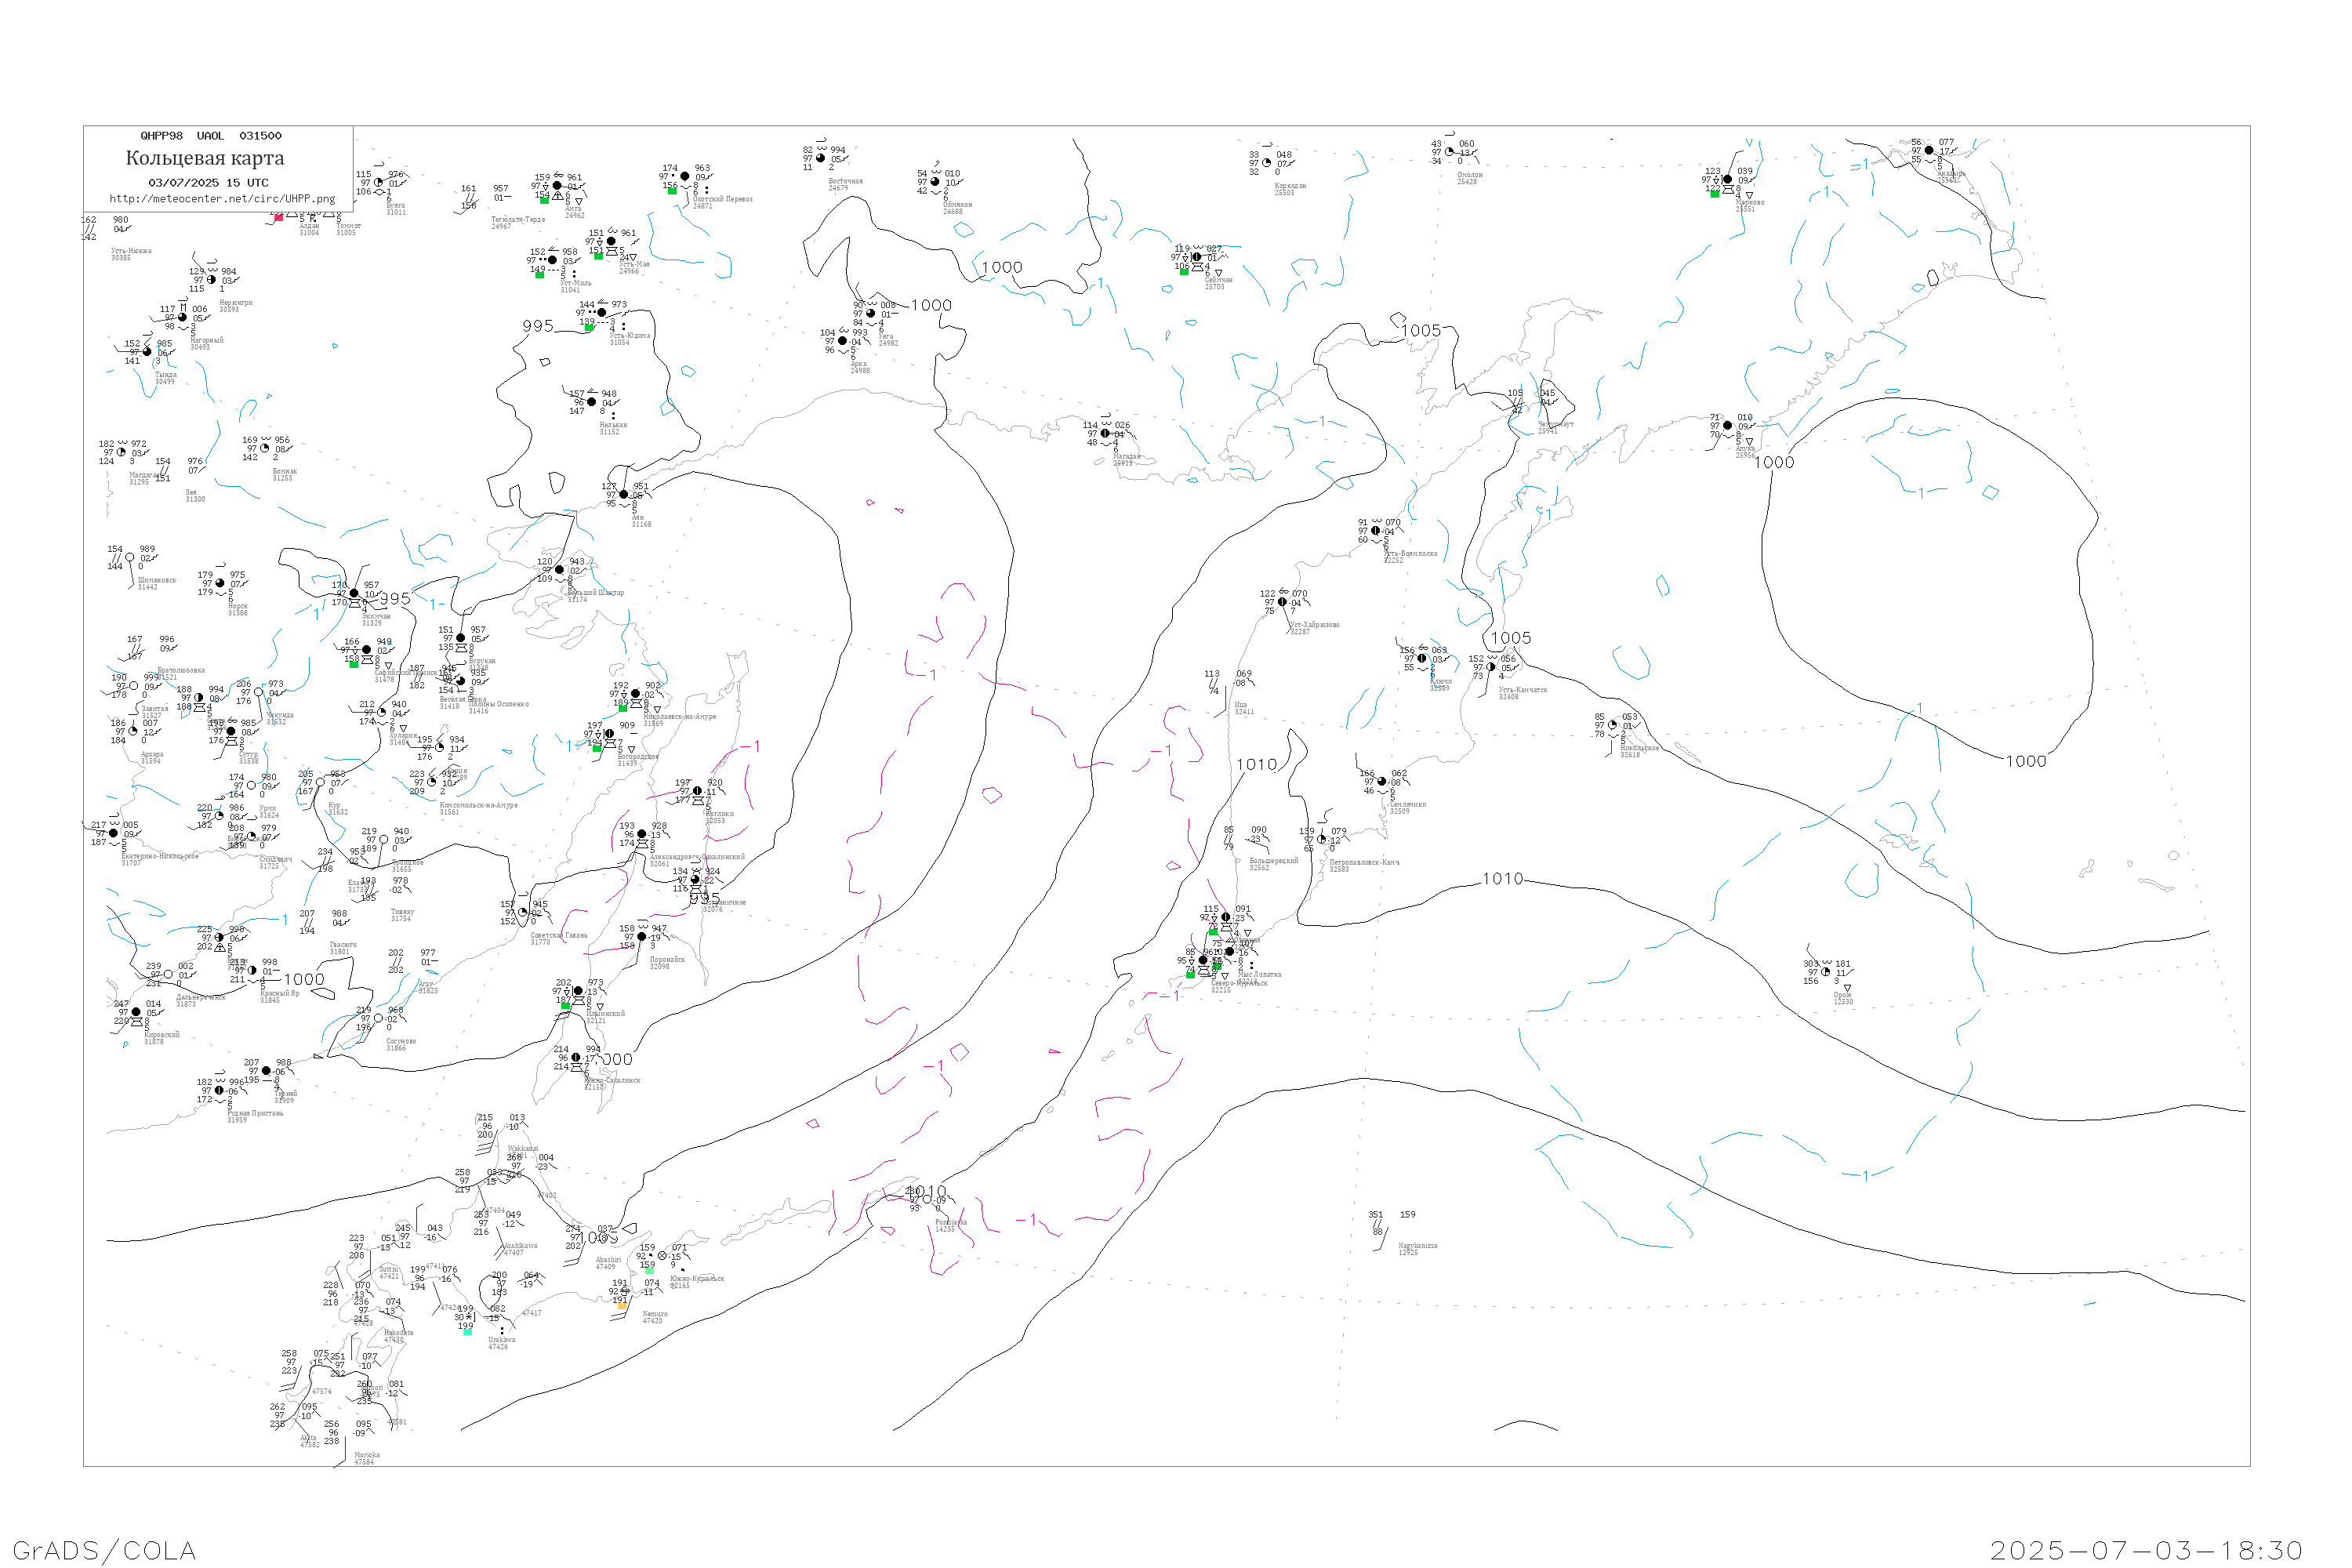Click the meteocenter.net UHPP.png URL text
Viewport: 2352px width, 1568px height.
coord(222,199)
